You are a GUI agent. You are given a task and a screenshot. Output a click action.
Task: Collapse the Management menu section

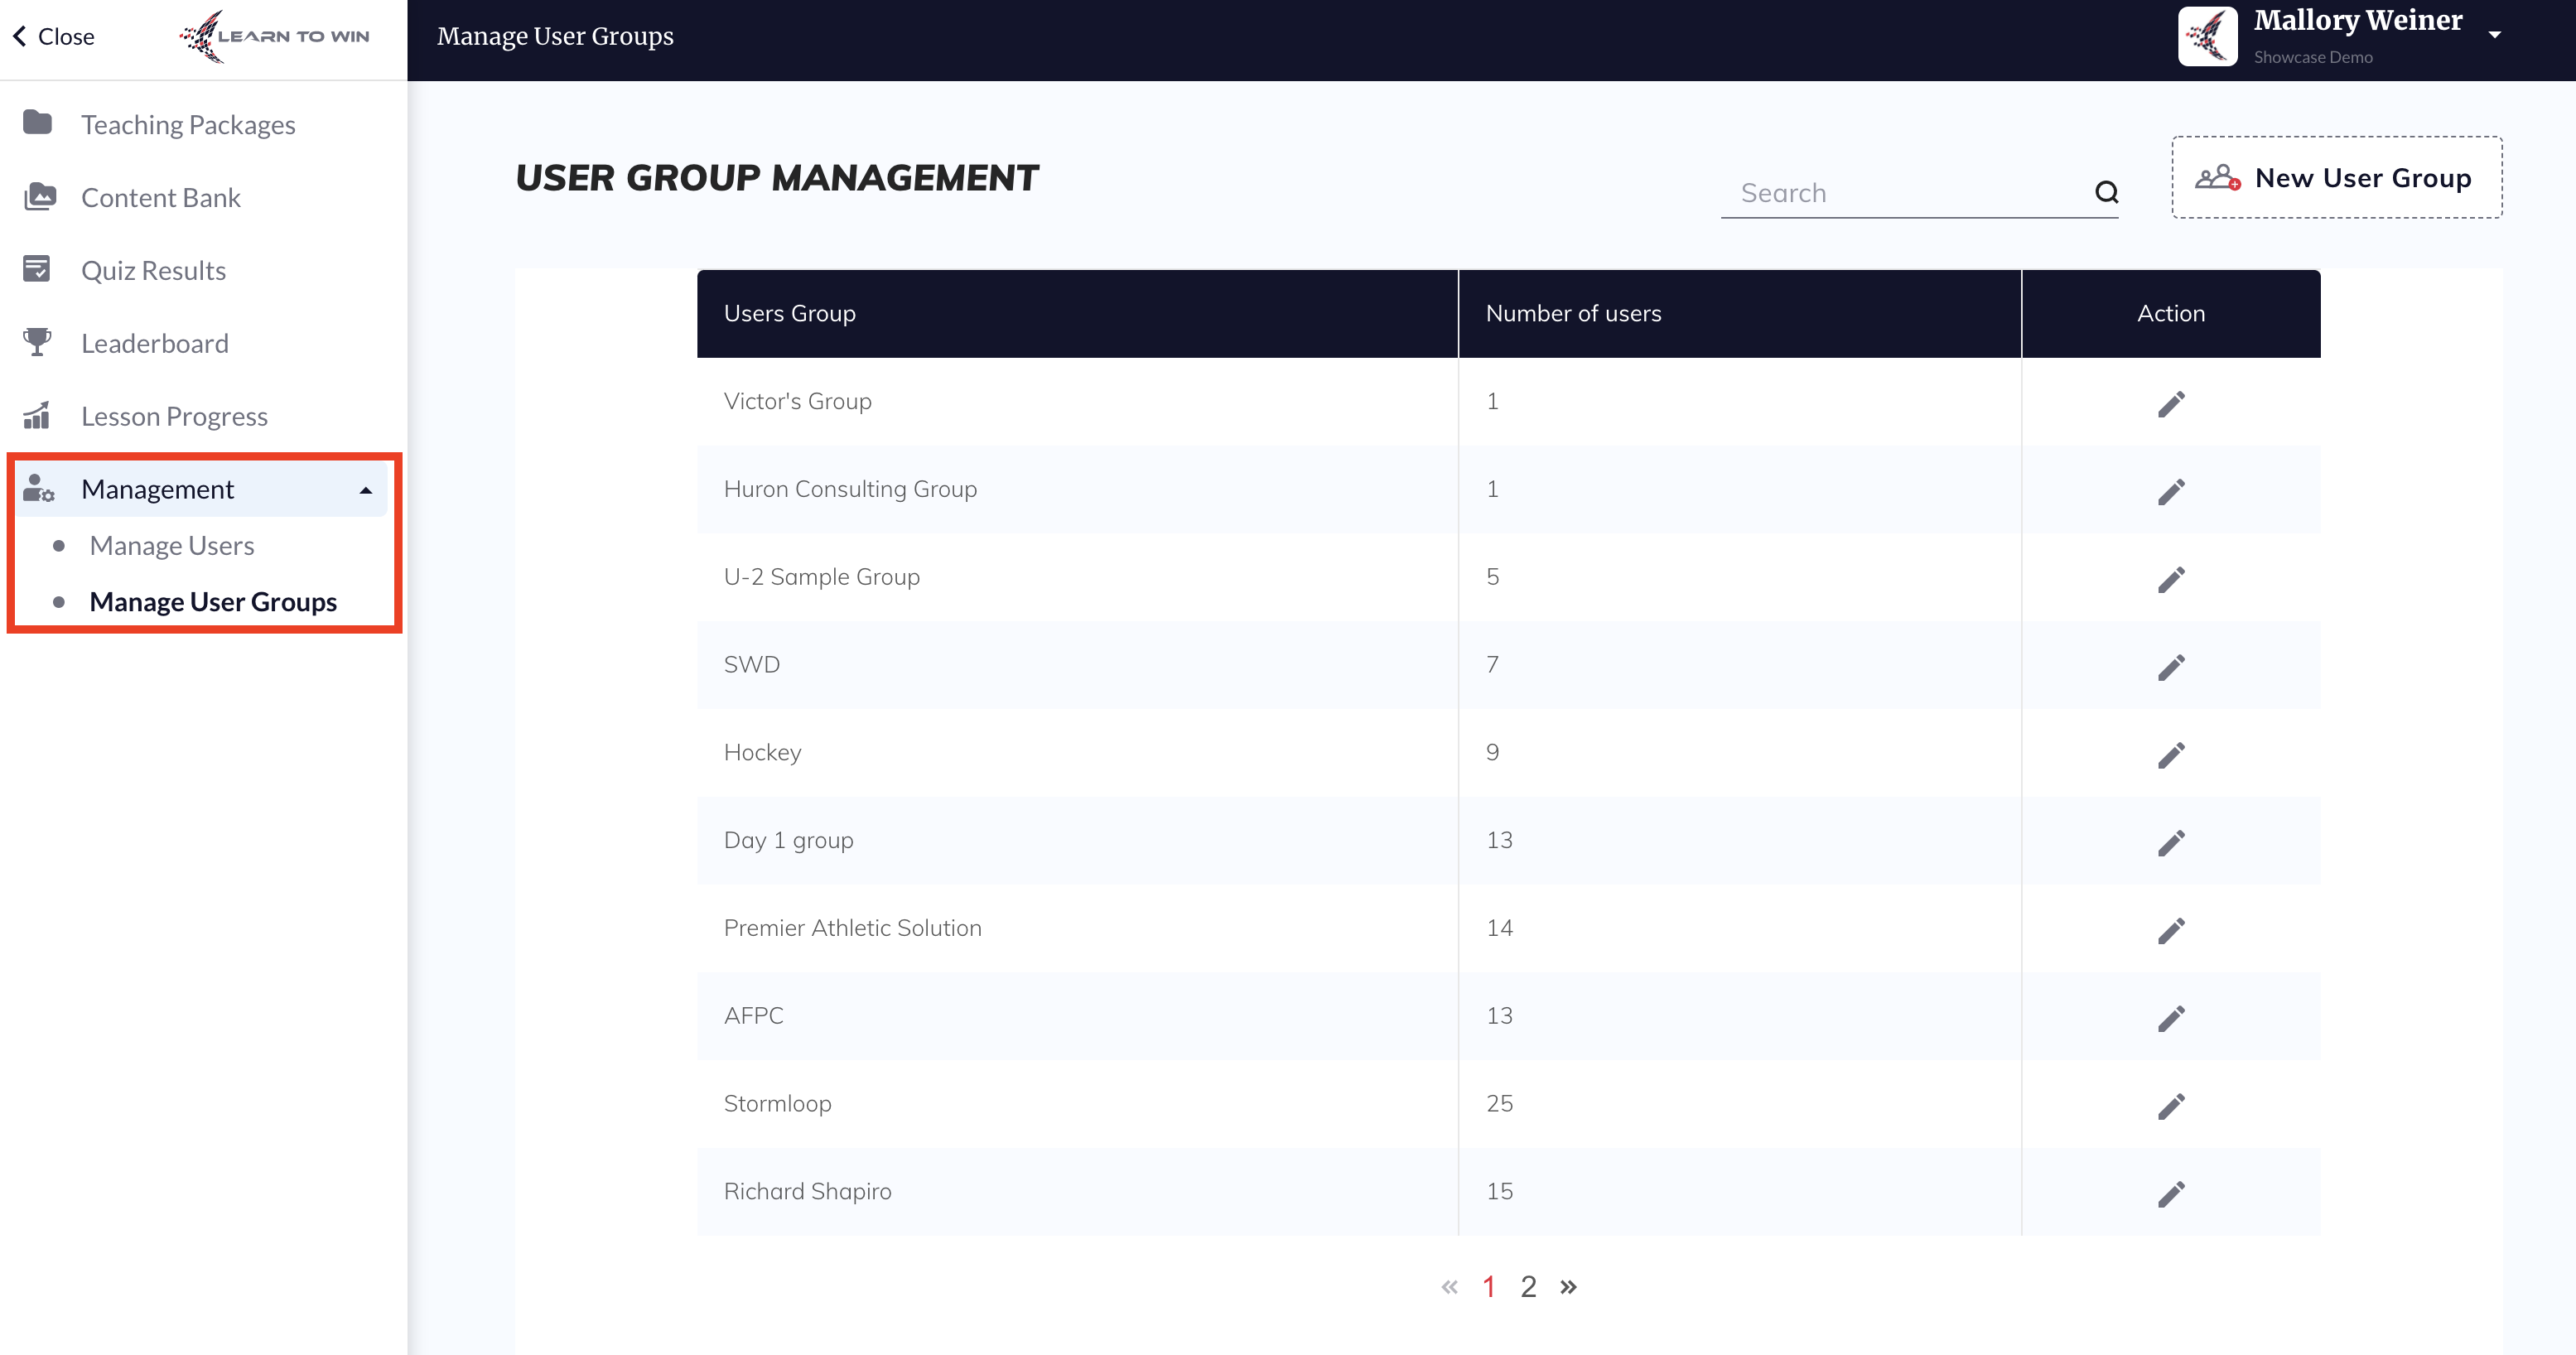pos(366,490)
